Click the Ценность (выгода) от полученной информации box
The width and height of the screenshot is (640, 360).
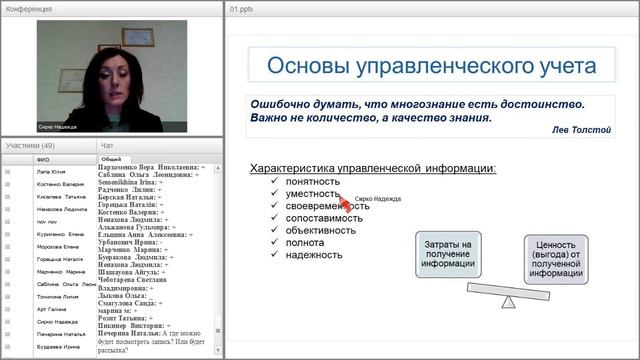click(556, 259)
